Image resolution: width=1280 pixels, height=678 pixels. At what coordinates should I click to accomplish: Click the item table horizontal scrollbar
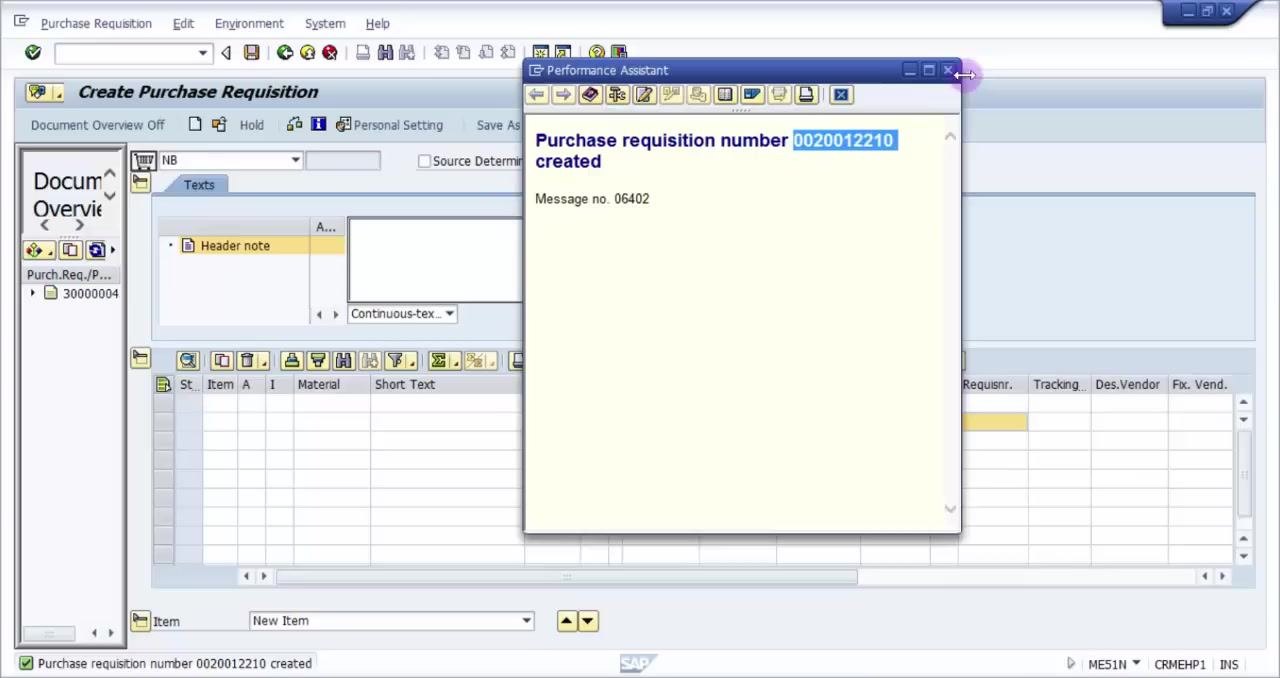pyautogui.click(x=567, y=576)
